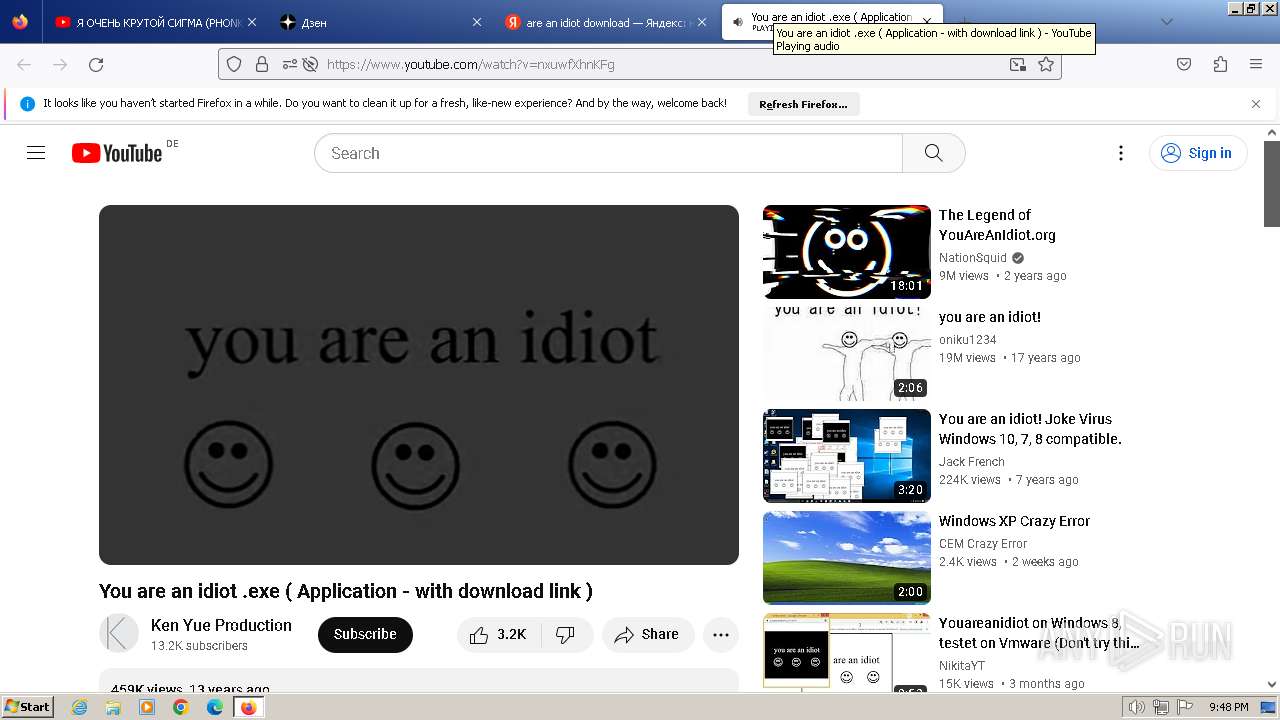Open tracking protection shield icon
The image size is (1280, 720).
coord(234,64)
